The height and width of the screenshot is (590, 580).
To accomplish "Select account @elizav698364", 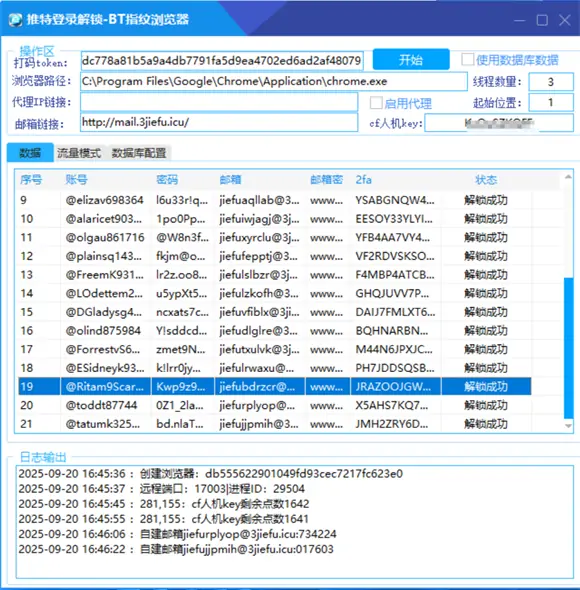I will coord(105,200).
